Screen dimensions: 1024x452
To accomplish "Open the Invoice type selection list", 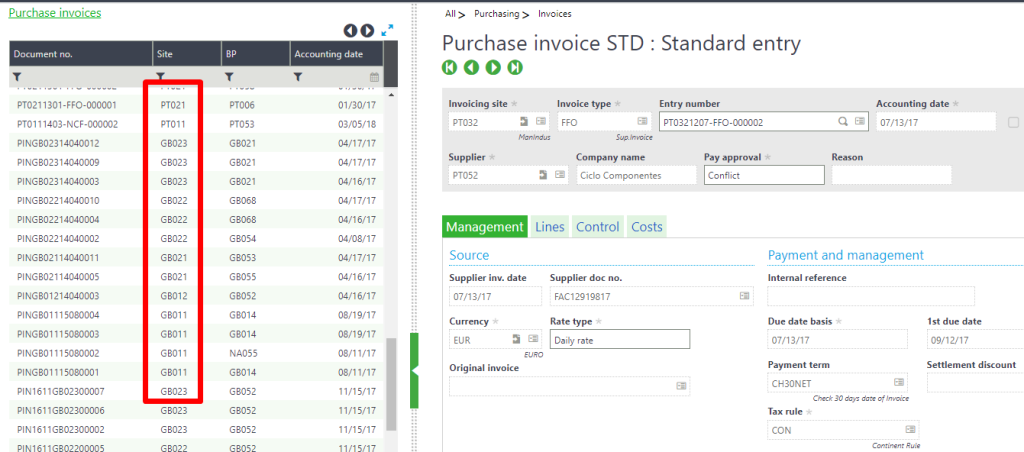I will coord(641,122).
